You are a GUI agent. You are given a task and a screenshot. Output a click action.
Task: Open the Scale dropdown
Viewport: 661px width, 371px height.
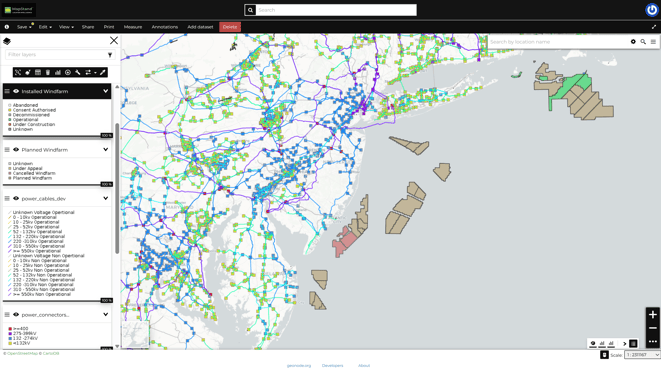642,355
